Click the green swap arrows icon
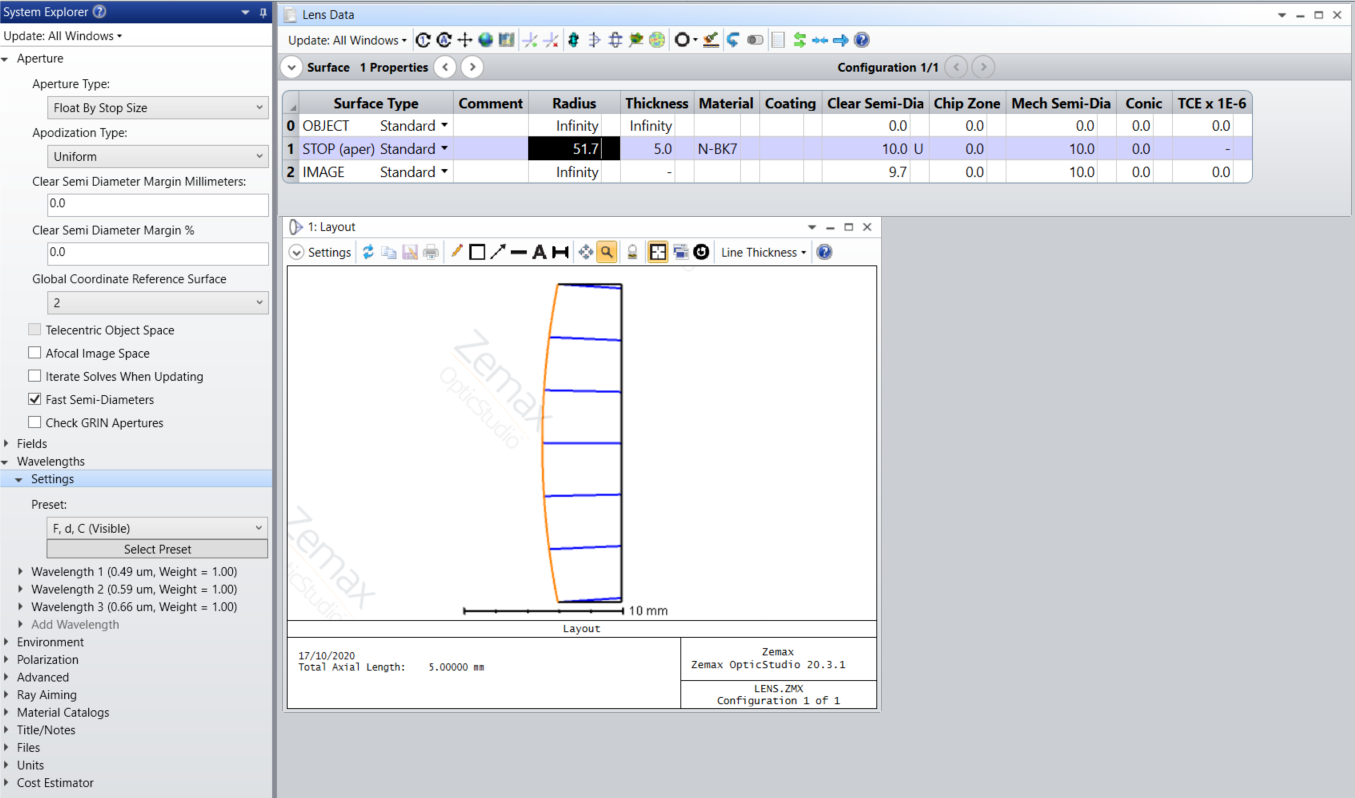1355x798 pixels. (800, 40)
